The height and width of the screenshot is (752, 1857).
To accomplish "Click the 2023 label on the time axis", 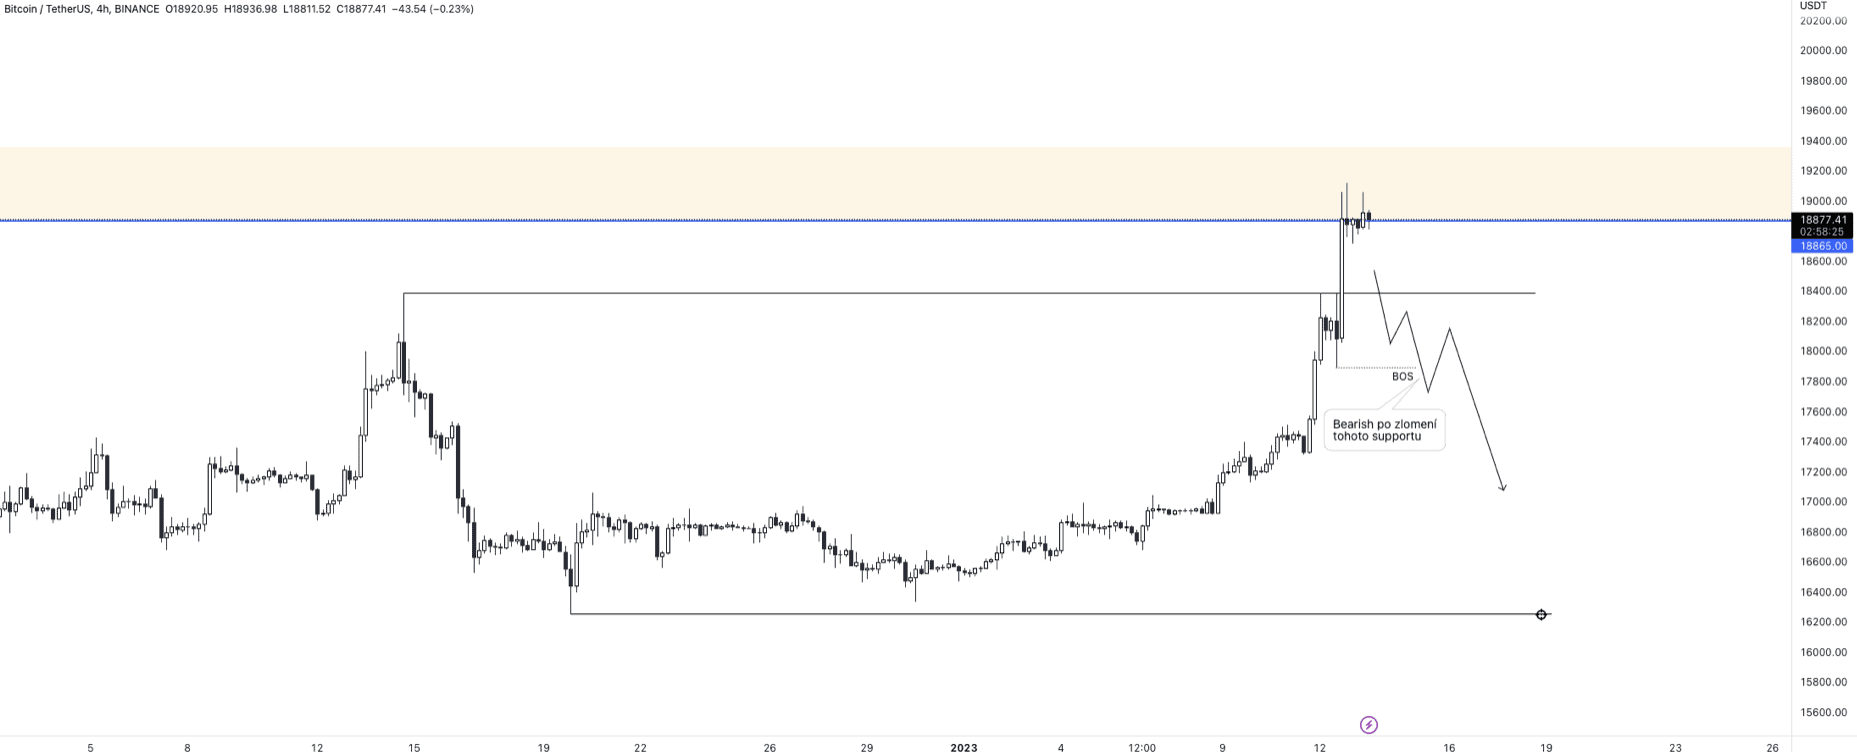I will tap(963, 747).
